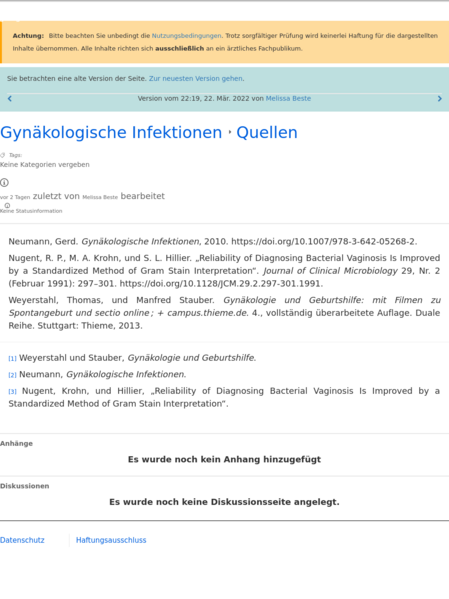Click Neumann DOI 10.1007/978-3-642-05268-2
449x599 pixels.
(x=324, y=241)
